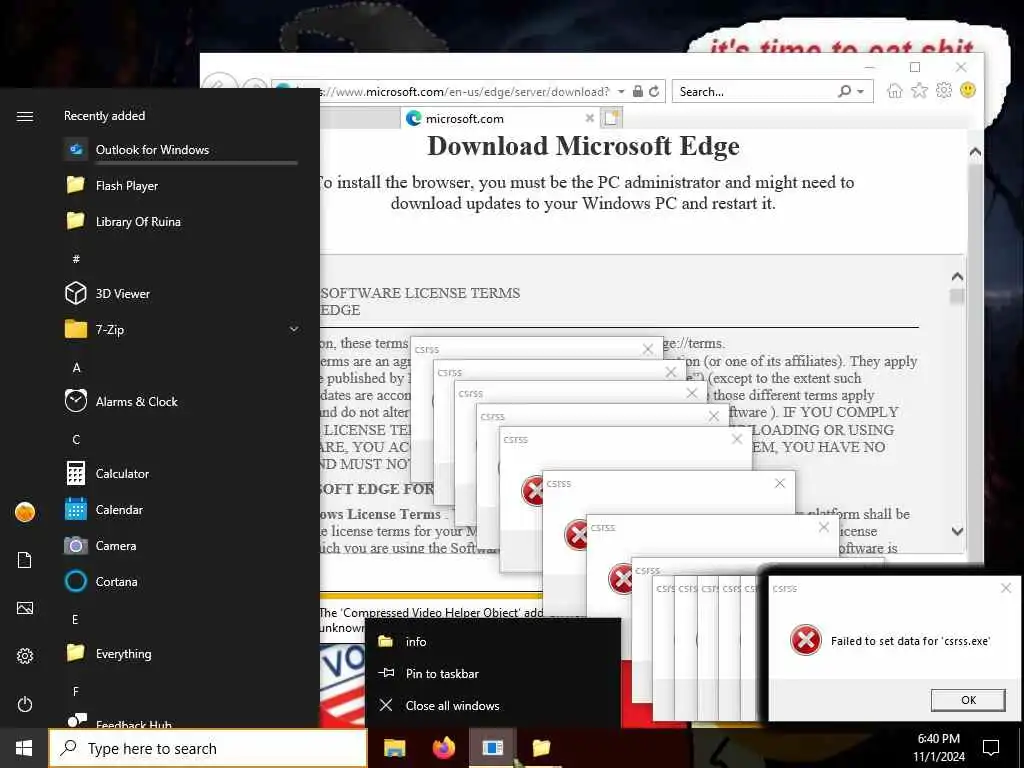Click the page scrollbar up arrow

point(975,152)
